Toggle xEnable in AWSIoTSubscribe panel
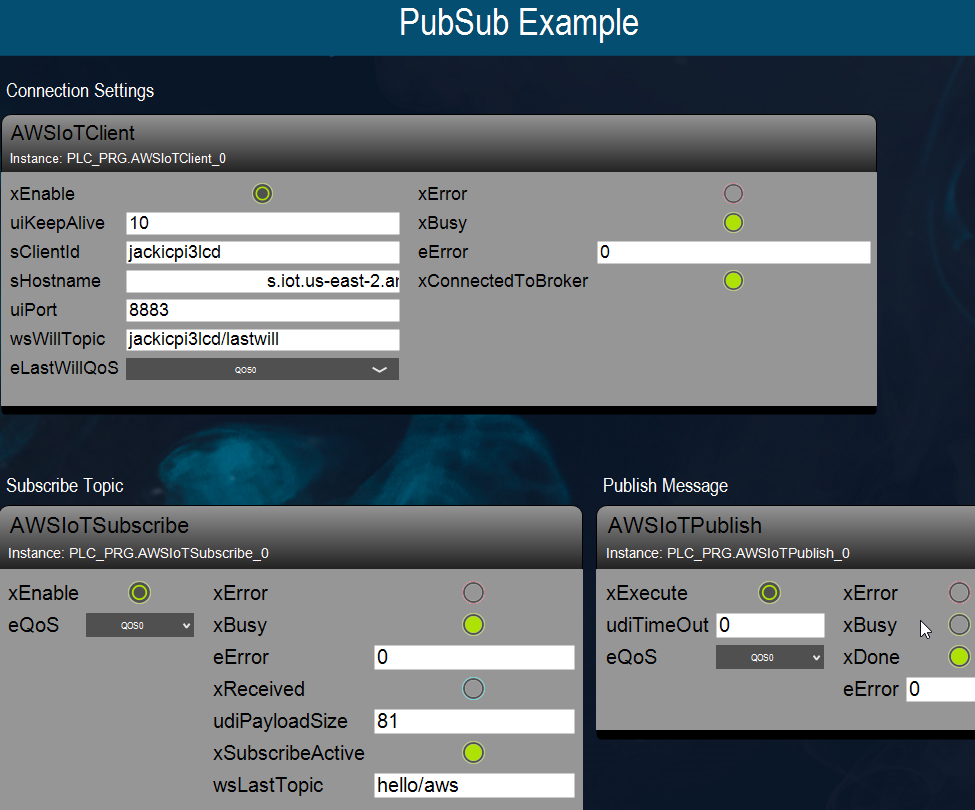This screenshot has height=810, width=975. [x=140, y=593]
